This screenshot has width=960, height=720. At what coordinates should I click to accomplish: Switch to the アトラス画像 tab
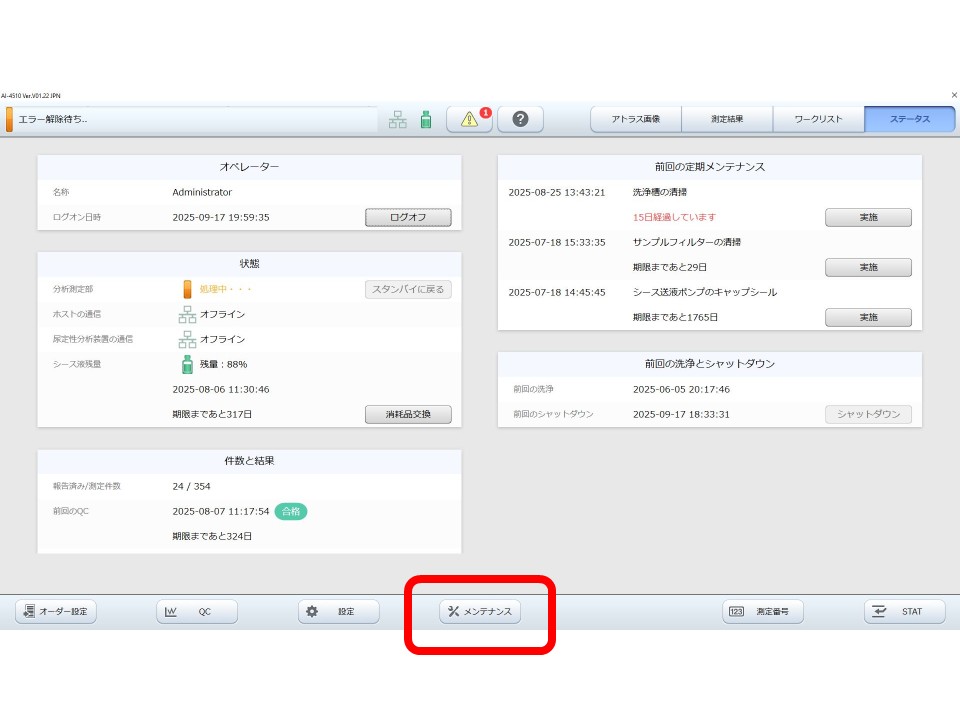click(x=636, y=119)
